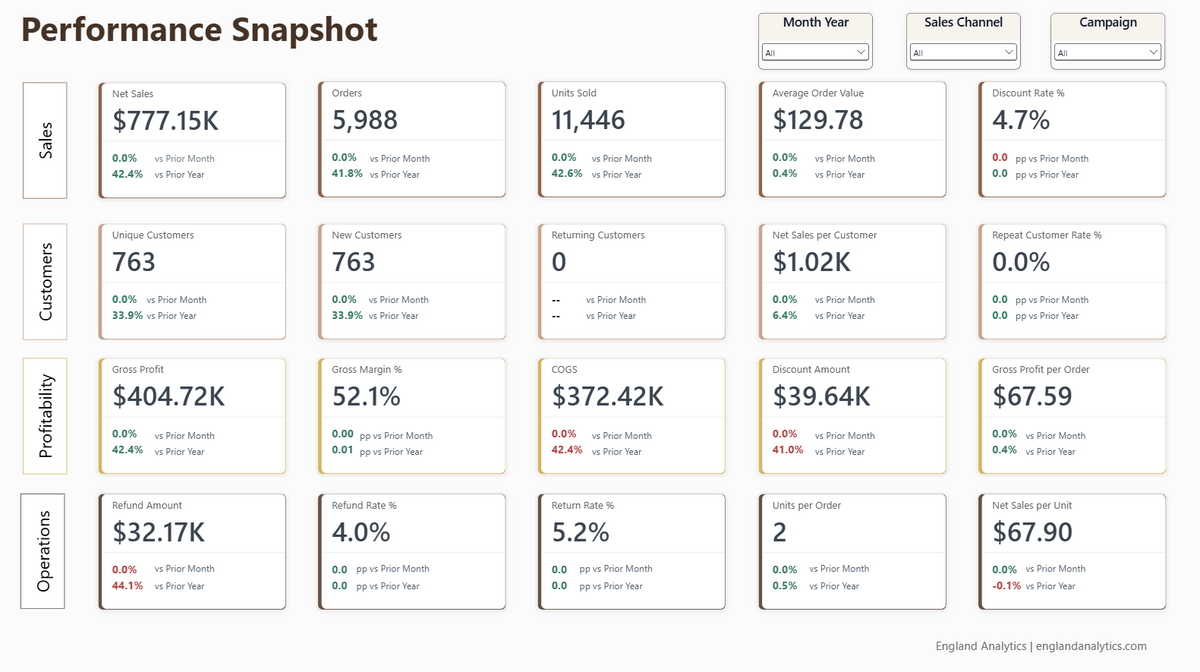
Task: Click the Performance Snapshot title
Action: coord(200,30)
